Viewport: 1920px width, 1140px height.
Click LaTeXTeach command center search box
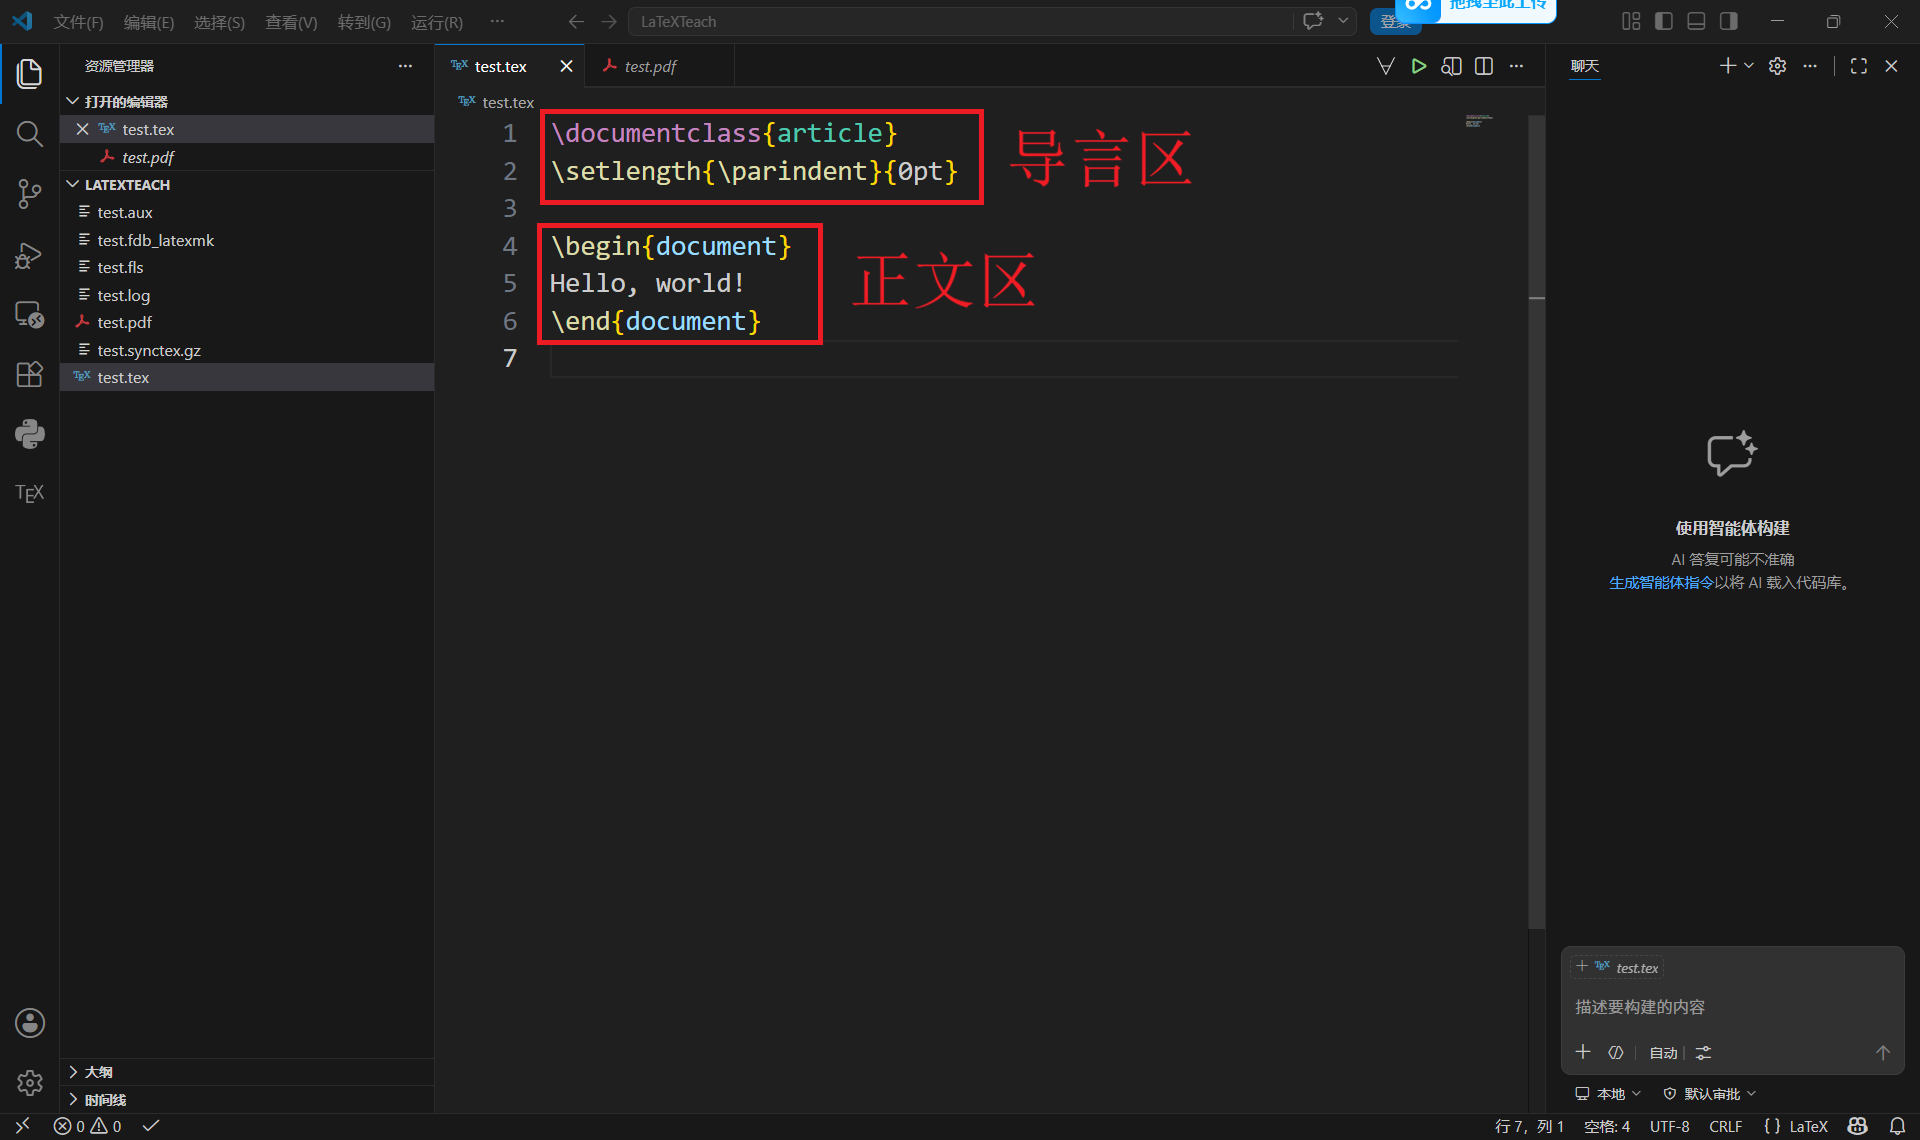(x=960, y=21)
